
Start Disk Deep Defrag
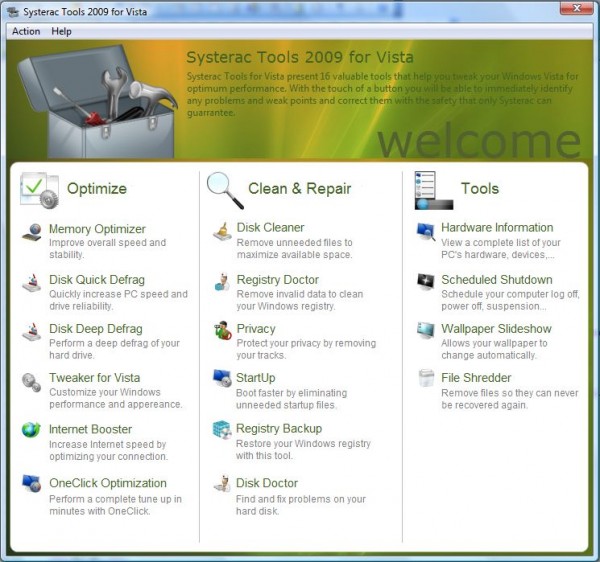pos(96,329)
